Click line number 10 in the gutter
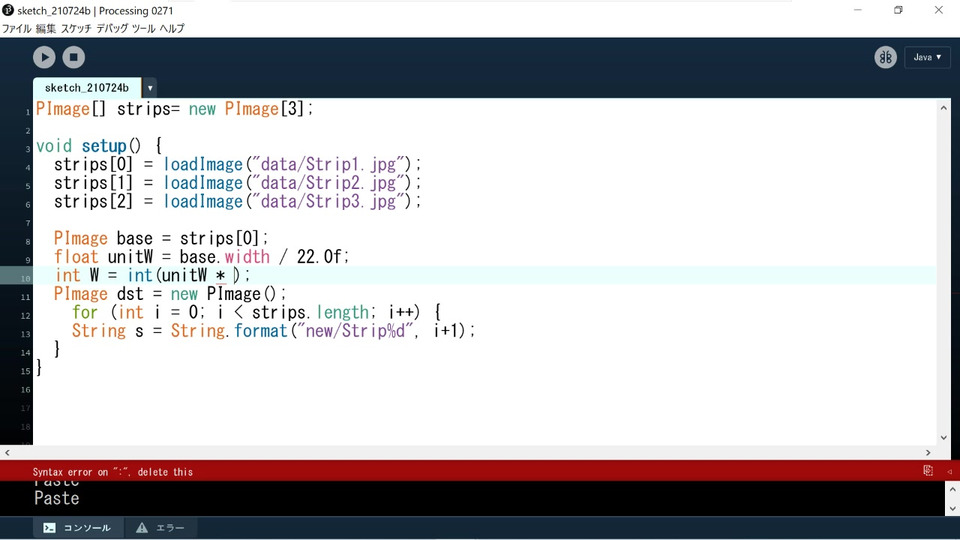The height and width of the screenshot is (540, 960). coord(26,279)
